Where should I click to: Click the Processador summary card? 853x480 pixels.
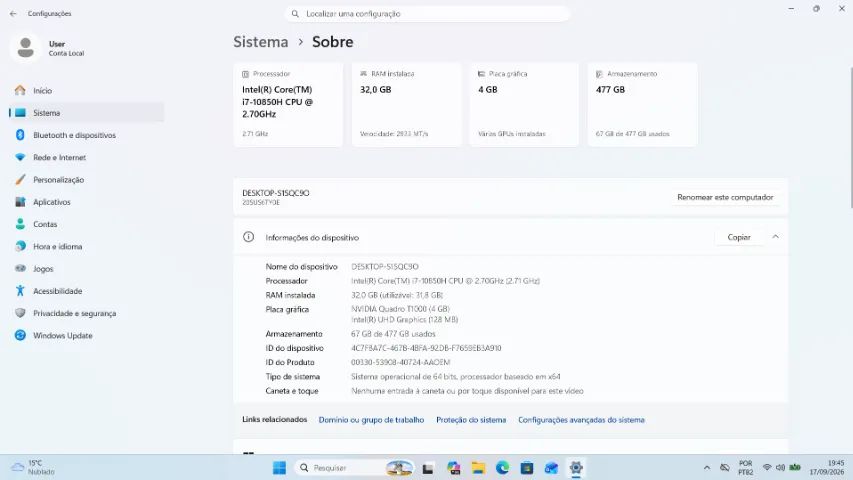[x=288, y=104]
